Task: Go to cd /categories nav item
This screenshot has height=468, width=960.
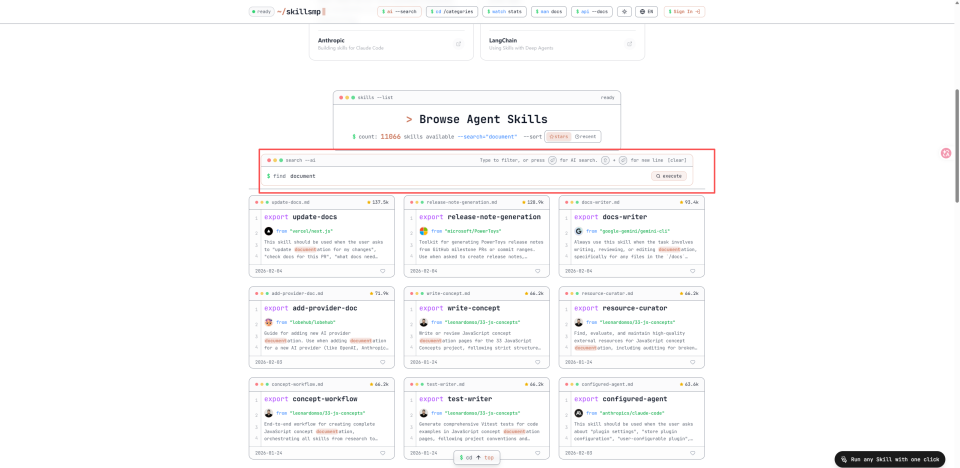Action: [x=452, y=11]
